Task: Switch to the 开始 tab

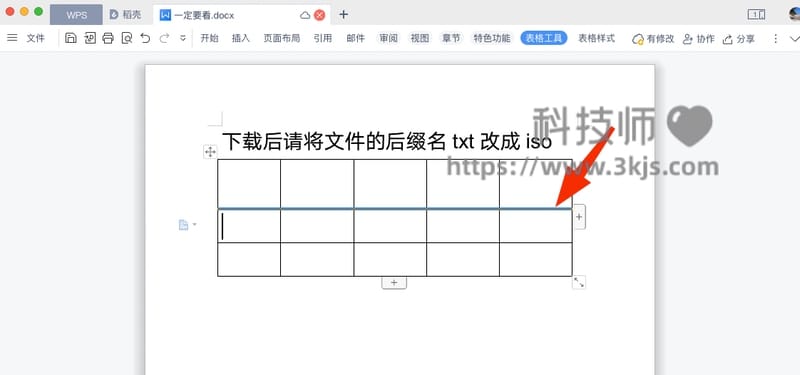Action: pyautogui.click(x=209, y=38)
